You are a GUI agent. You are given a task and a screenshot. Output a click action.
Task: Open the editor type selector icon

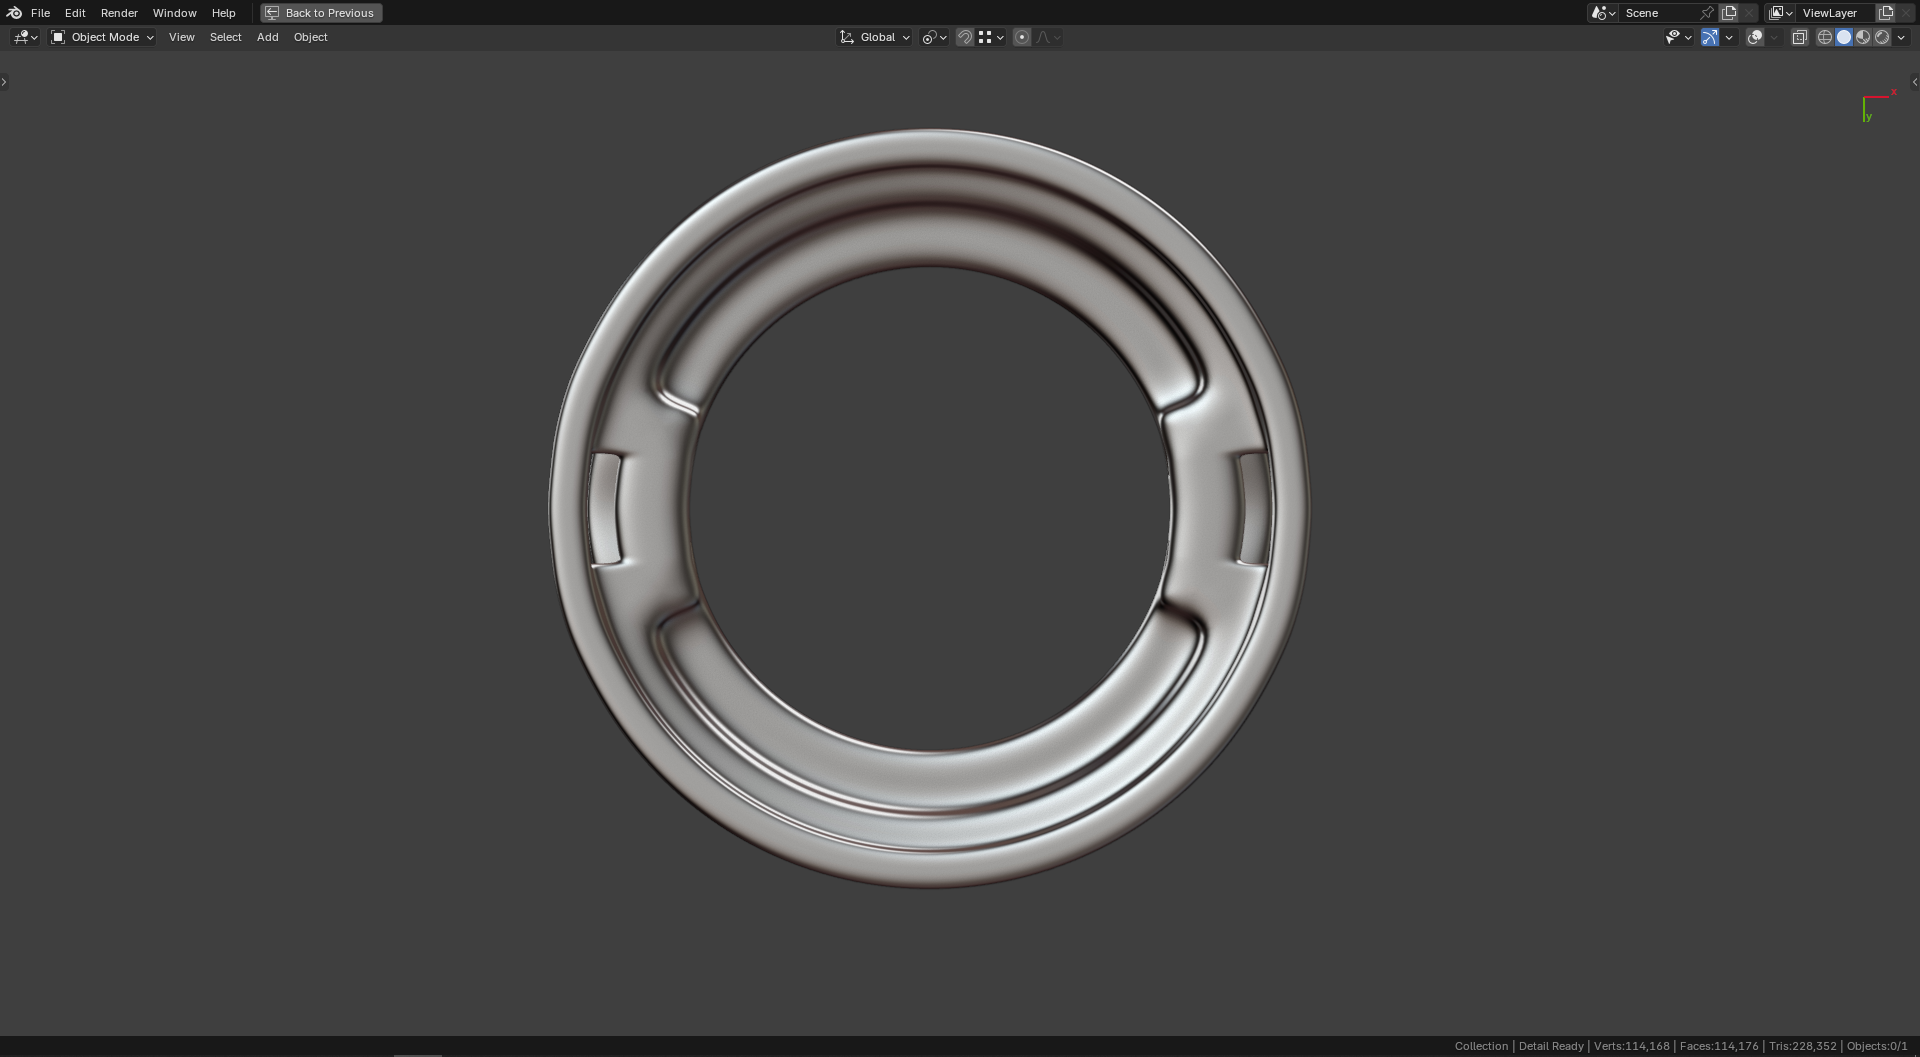pos(25,37)
